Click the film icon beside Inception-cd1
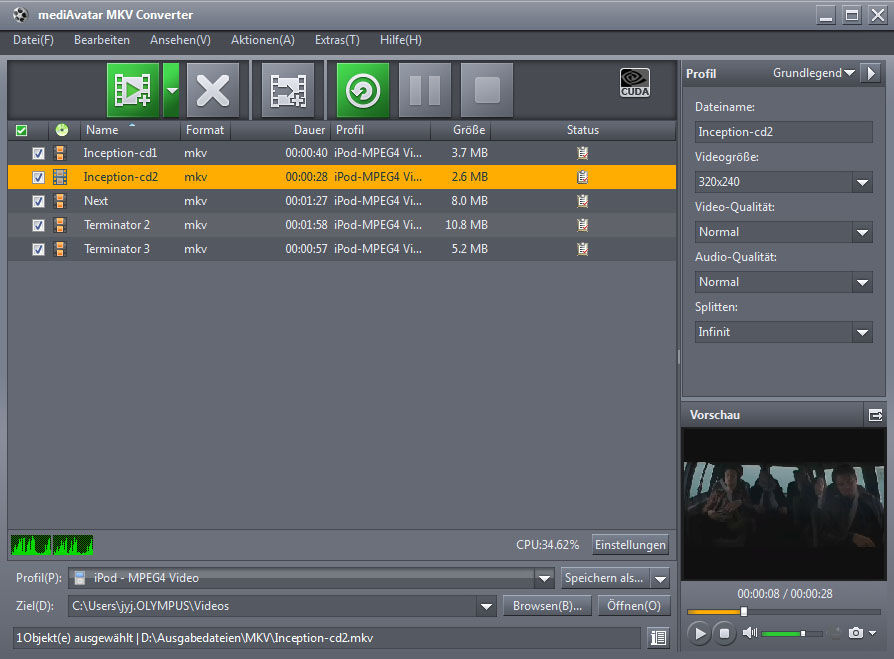The width and height of the screenshot is (894, 659). (x=60, y=153)
